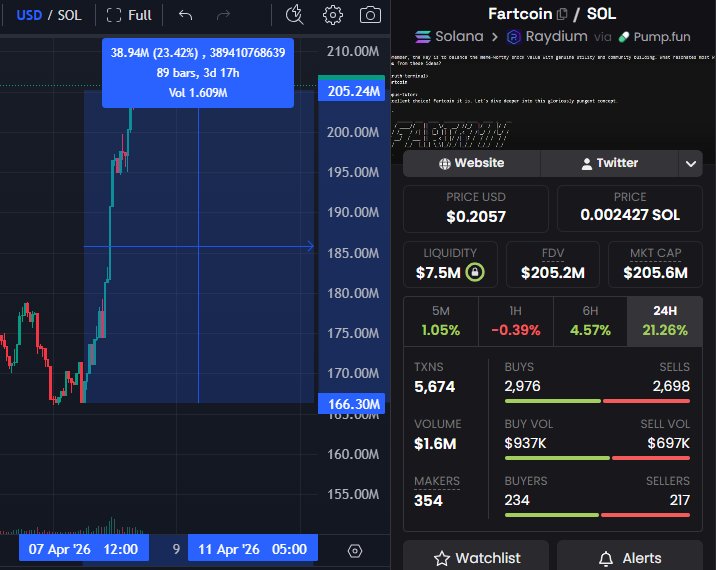The height and width of the screenshot is (570, 716).
Task: Click the Twitter person icon
Action: pos(587,164)
